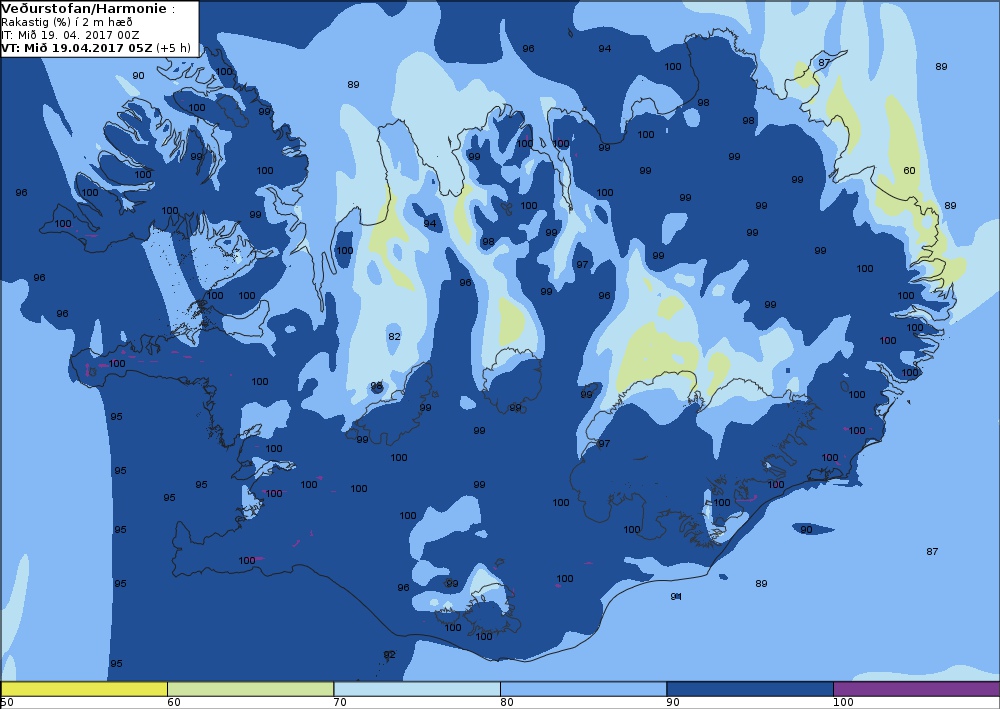
Task: Click the light blue 70–80 legend band
Action: [x=416, y=689]
